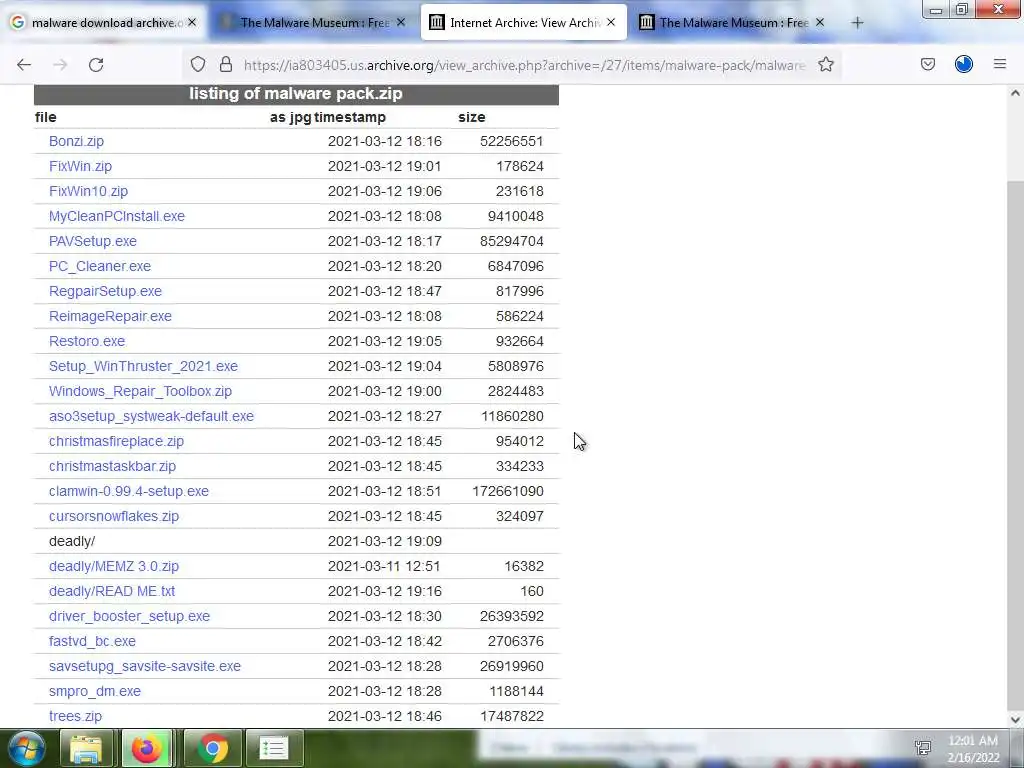Viewport: 1024px width, 768px height.
Task: Close the Google malware download tab
Action: 192,22
